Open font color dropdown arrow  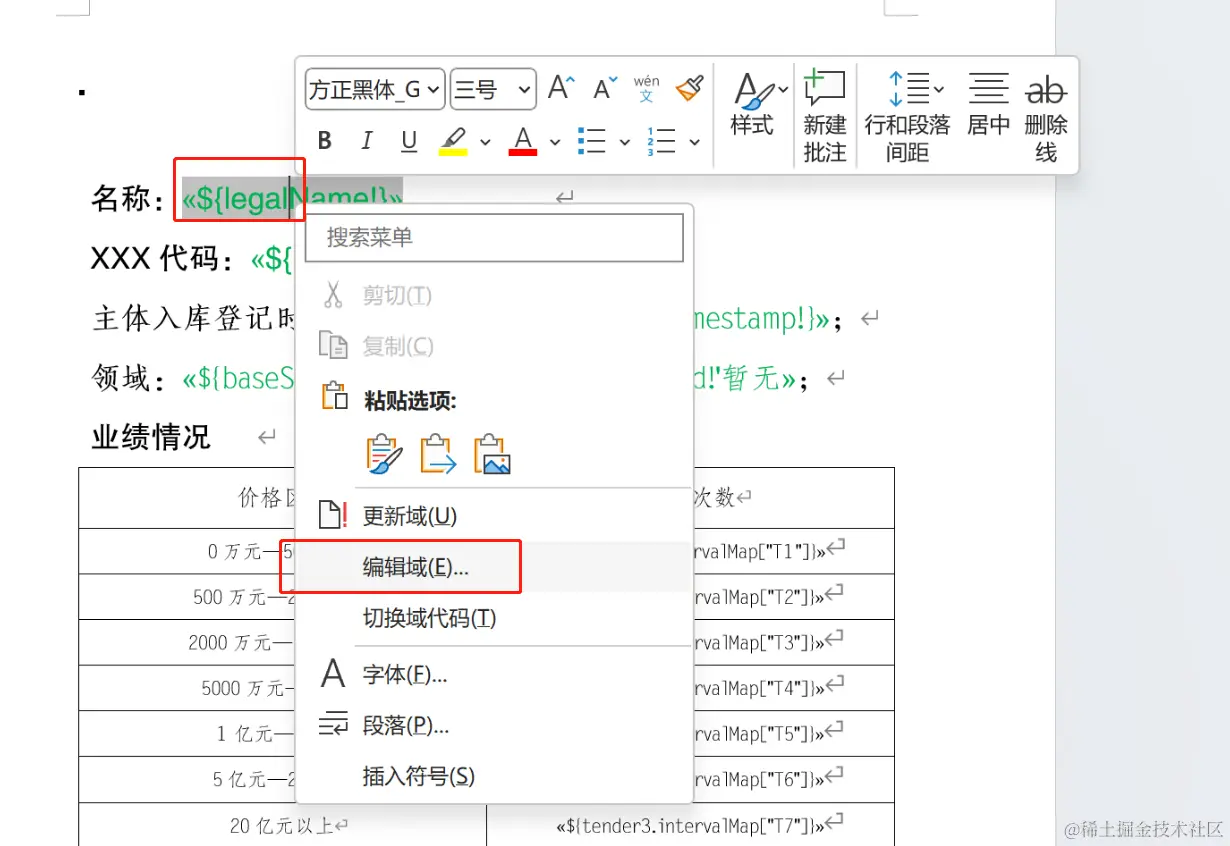555,142
